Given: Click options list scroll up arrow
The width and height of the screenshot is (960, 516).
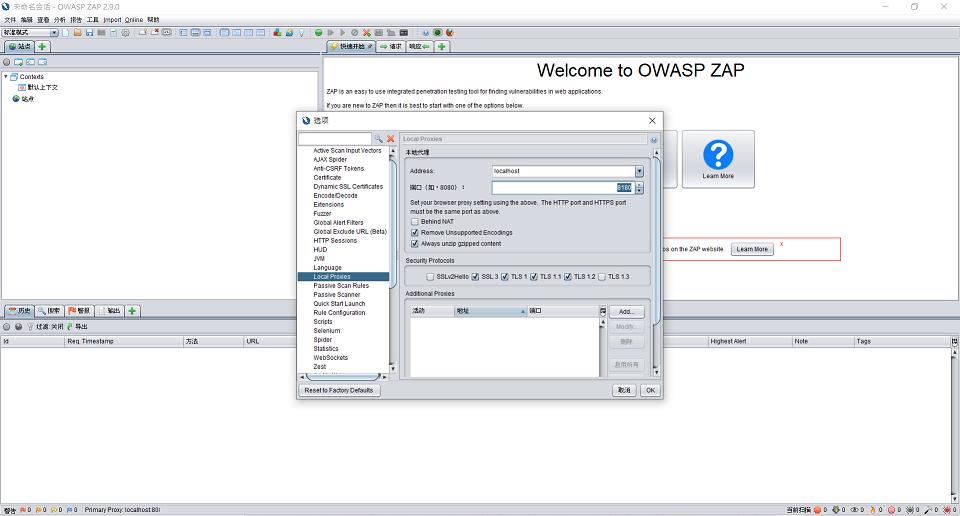Looking at the screenshot, I should (392, 151).
